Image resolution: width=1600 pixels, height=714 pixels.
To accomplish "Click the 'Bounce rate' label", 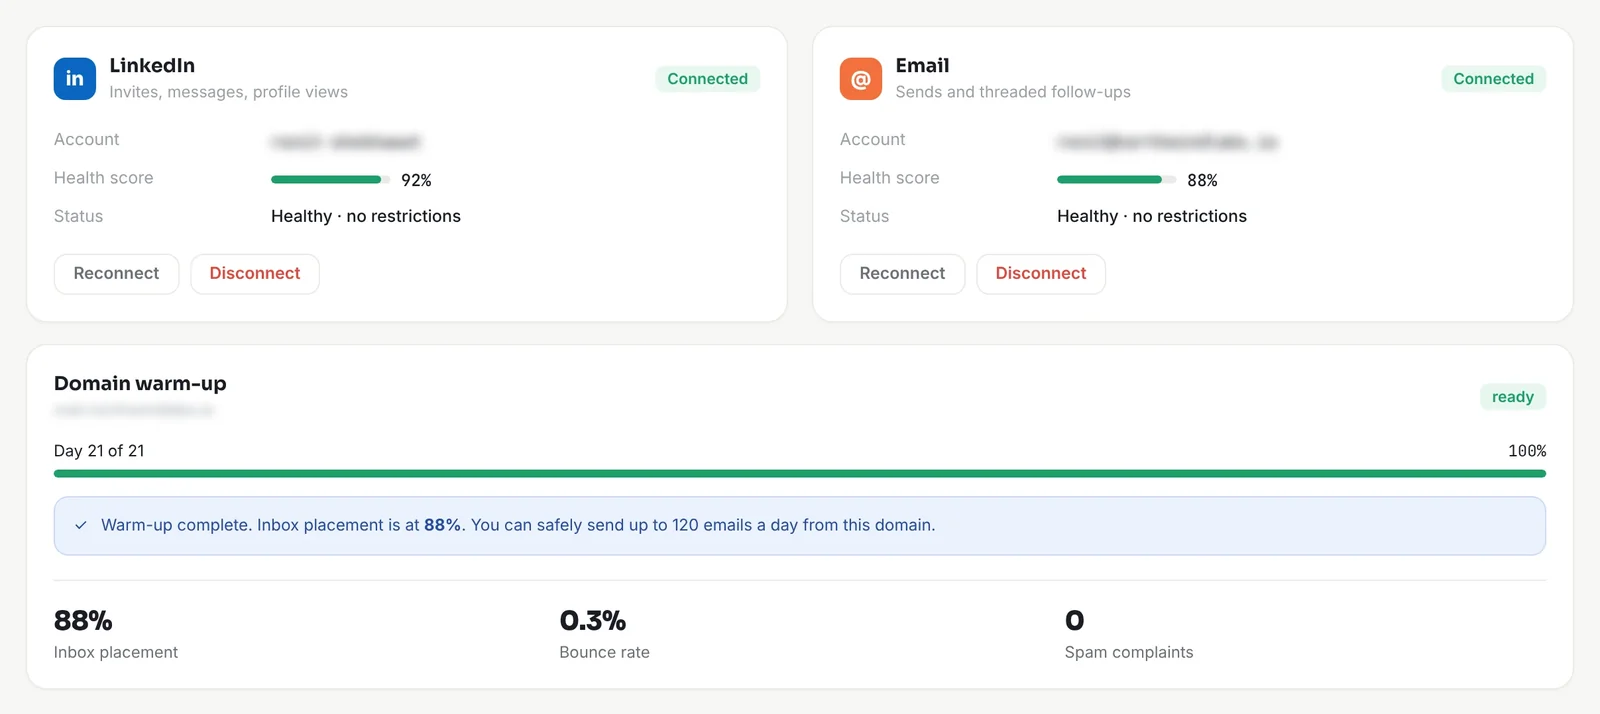I will (x=605, y=652).
